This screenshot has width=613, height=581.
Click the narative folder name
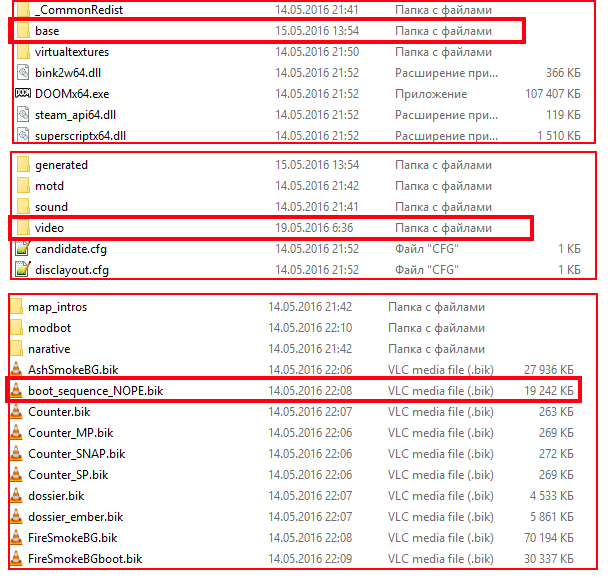pos(49,349)
